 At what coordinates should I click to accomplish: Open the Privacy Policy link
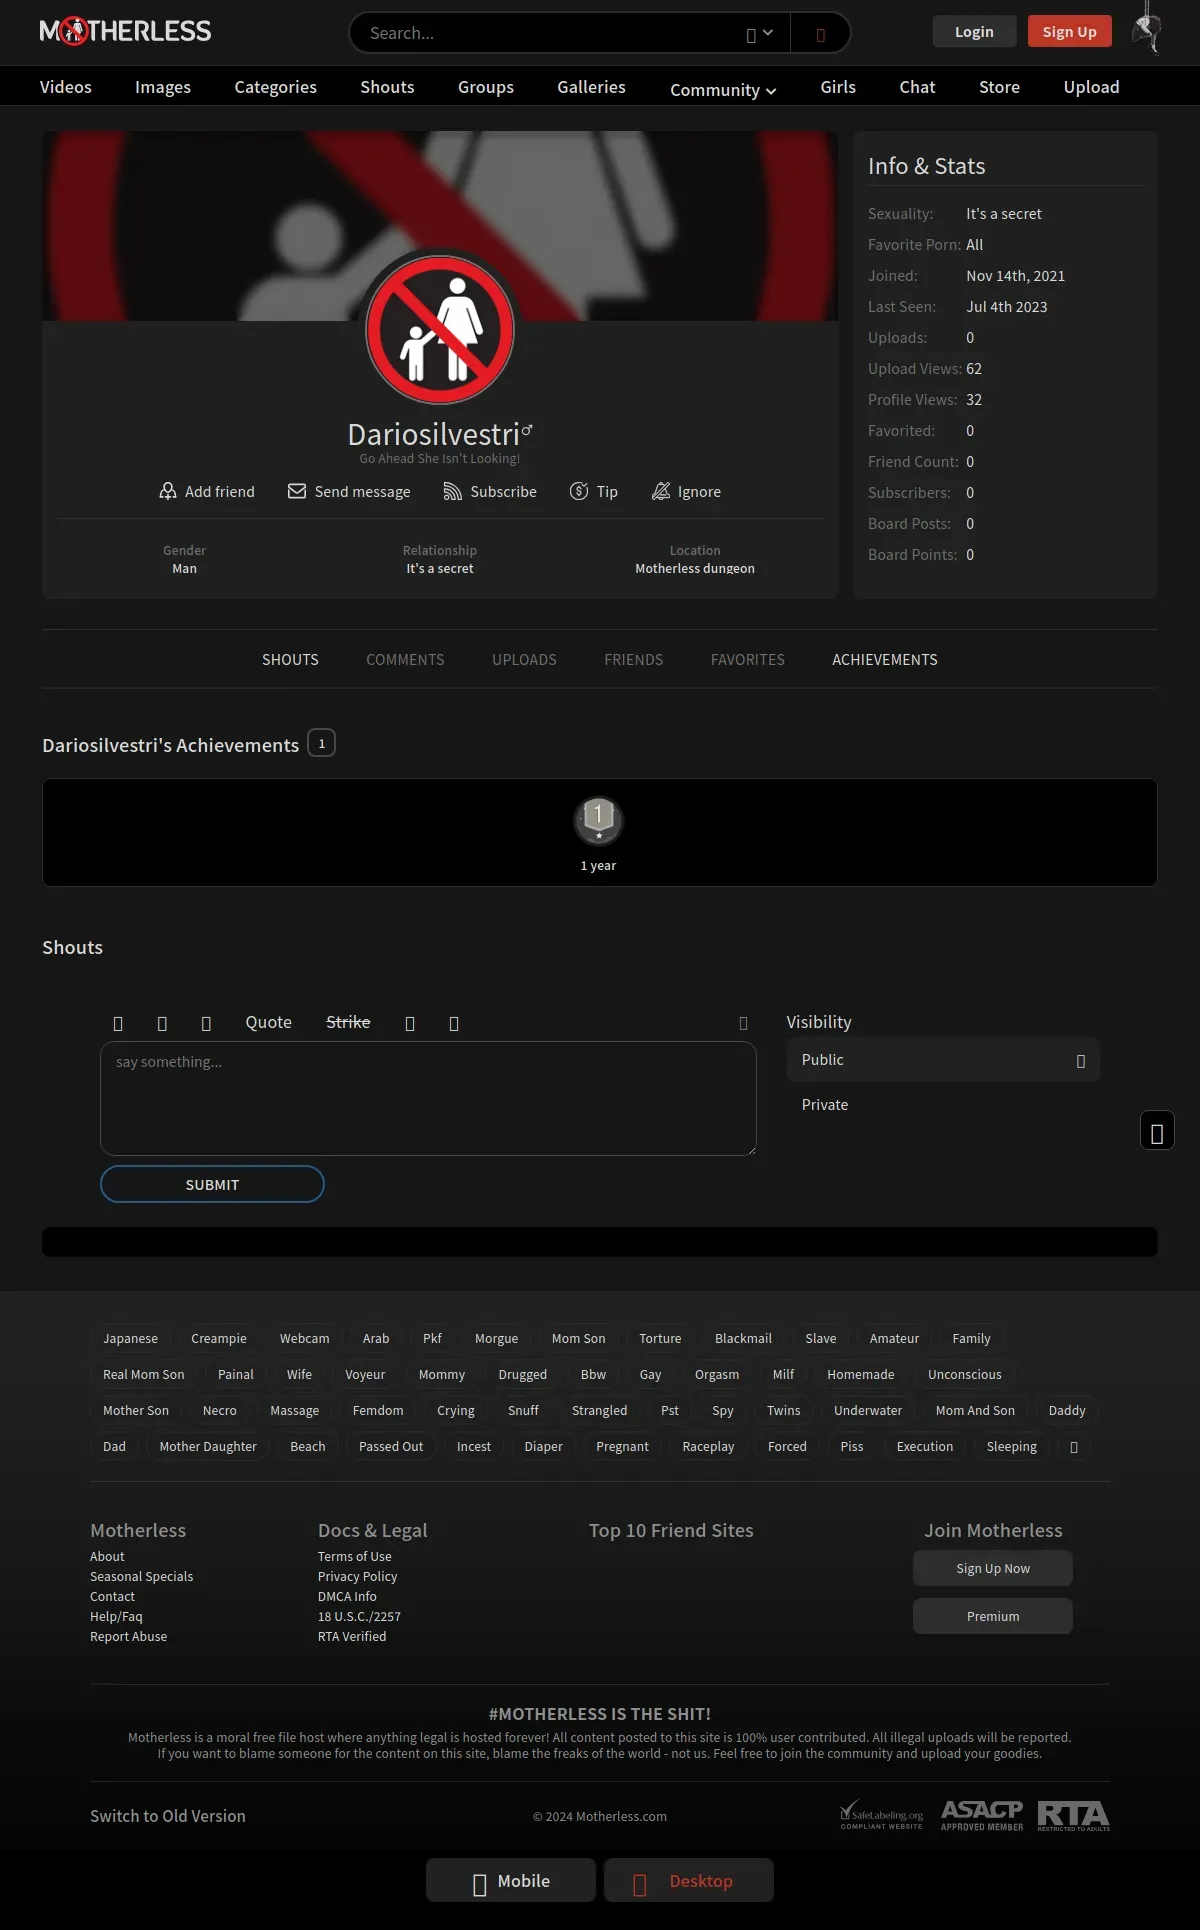pyautogui.click(x=357, y=1577)
